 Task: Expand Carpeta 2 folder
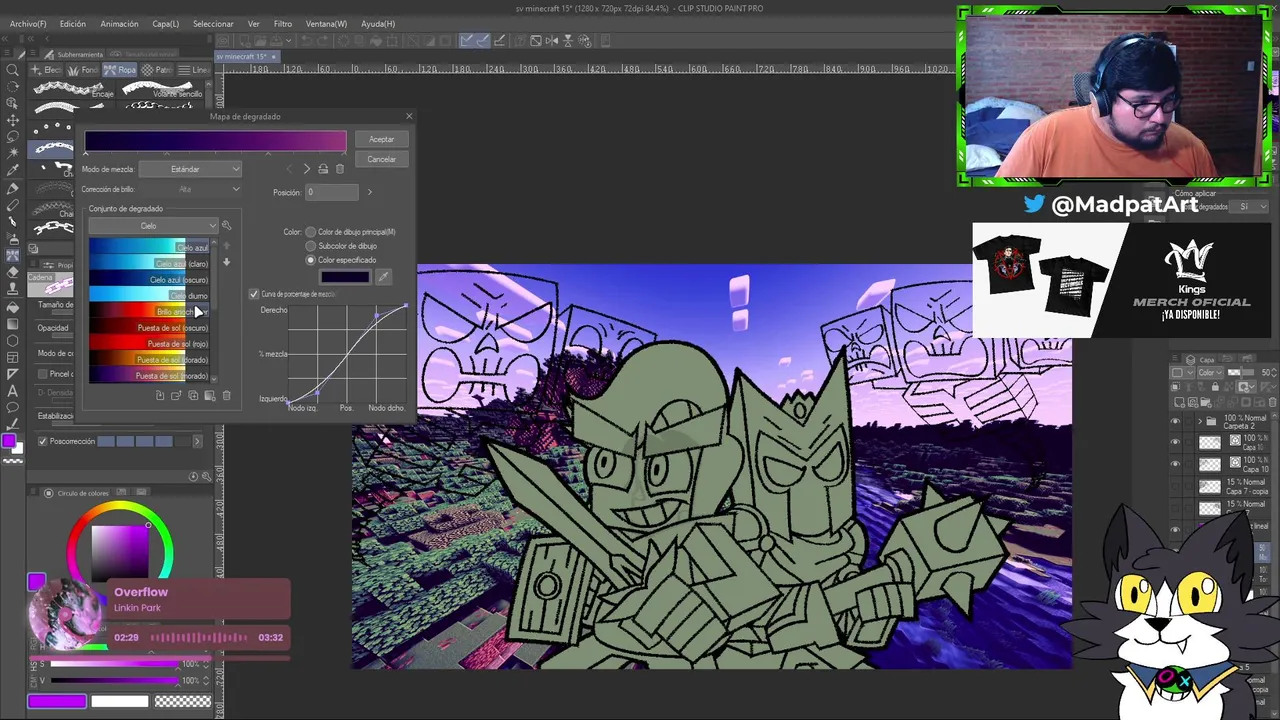pos(1200,422)
